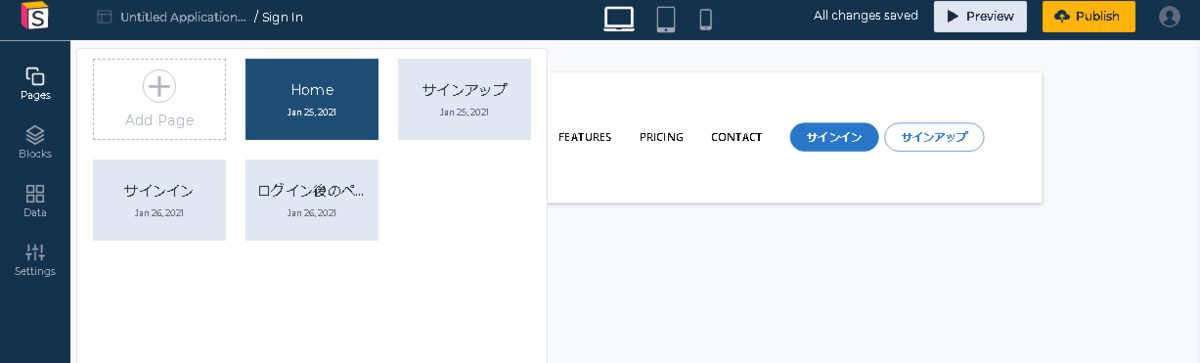Click the application icon beside Untitled Application
The width and height of the screenshot is (1200, 363).
pyautogui.click(x=104, y=17)
